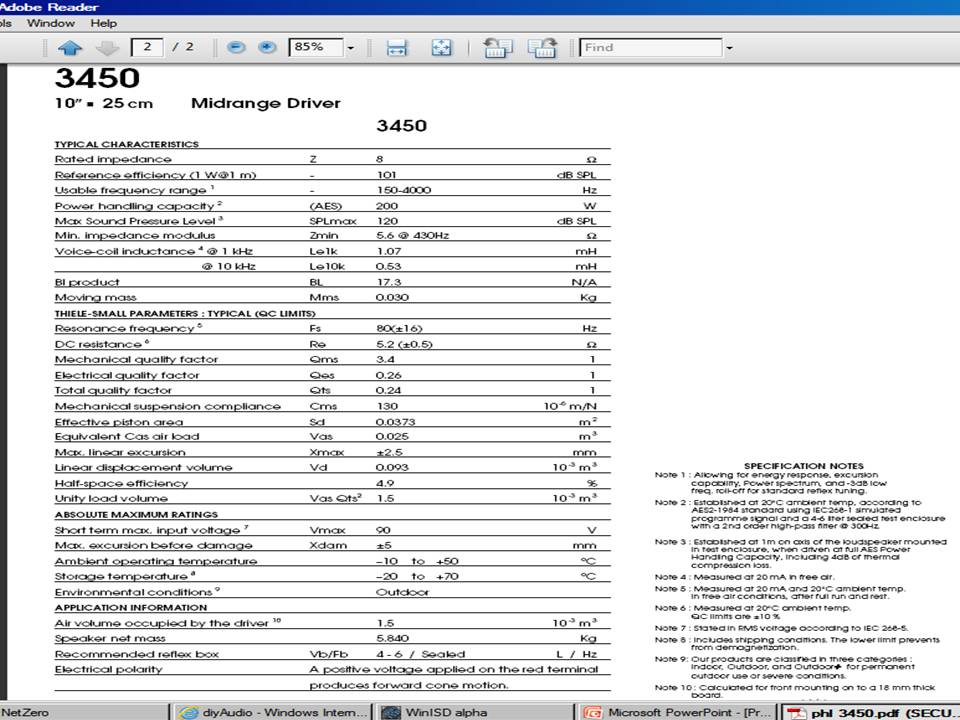Switch to diyAudio Internet Explorer taskbar item
The image size is (960, 720).
[272, 712]
